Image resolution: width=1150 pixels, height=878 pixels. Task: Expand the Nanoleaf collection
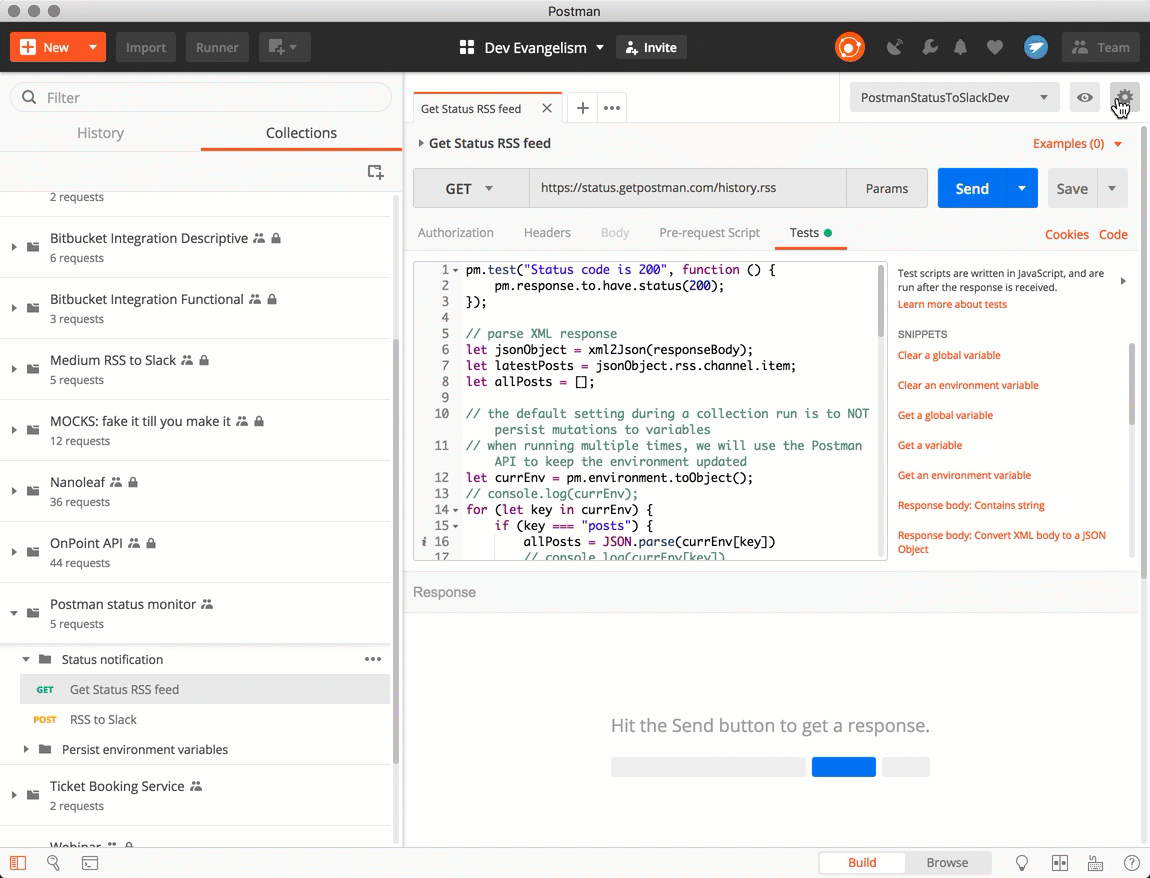pyautogui.click(x=14, y=491)
